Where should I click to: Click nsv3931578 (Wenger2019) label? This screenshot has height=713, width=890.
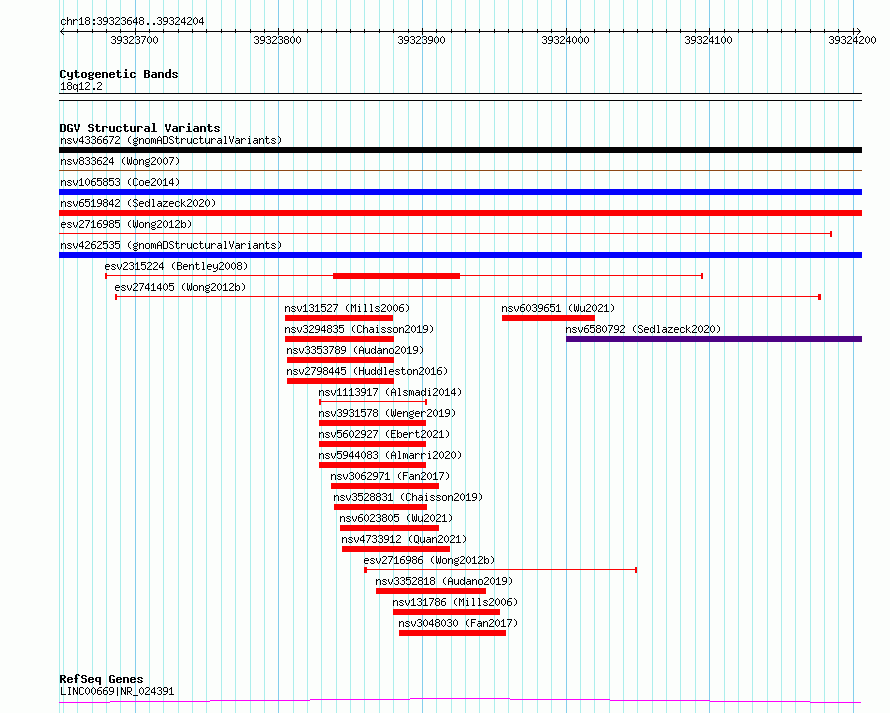click(387, 413)
